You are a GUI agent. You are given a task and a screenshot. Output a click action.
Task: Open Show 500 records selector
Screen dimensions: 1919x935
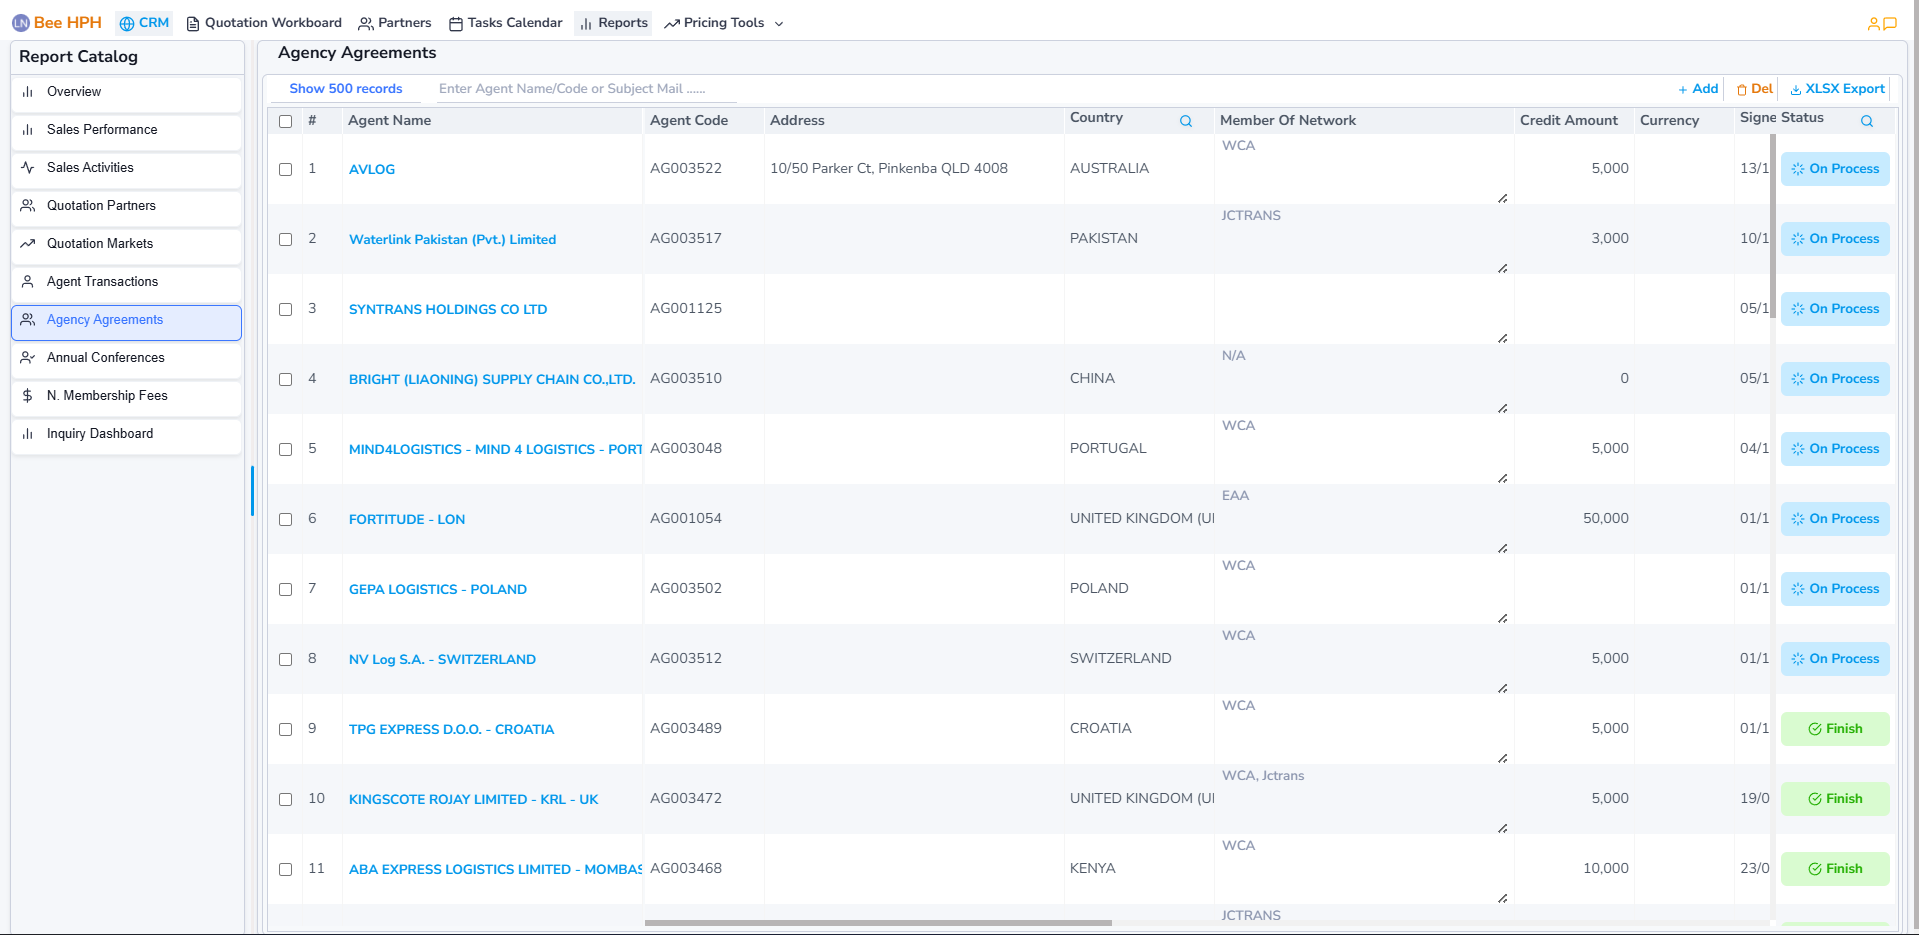(x=346, y=89)
